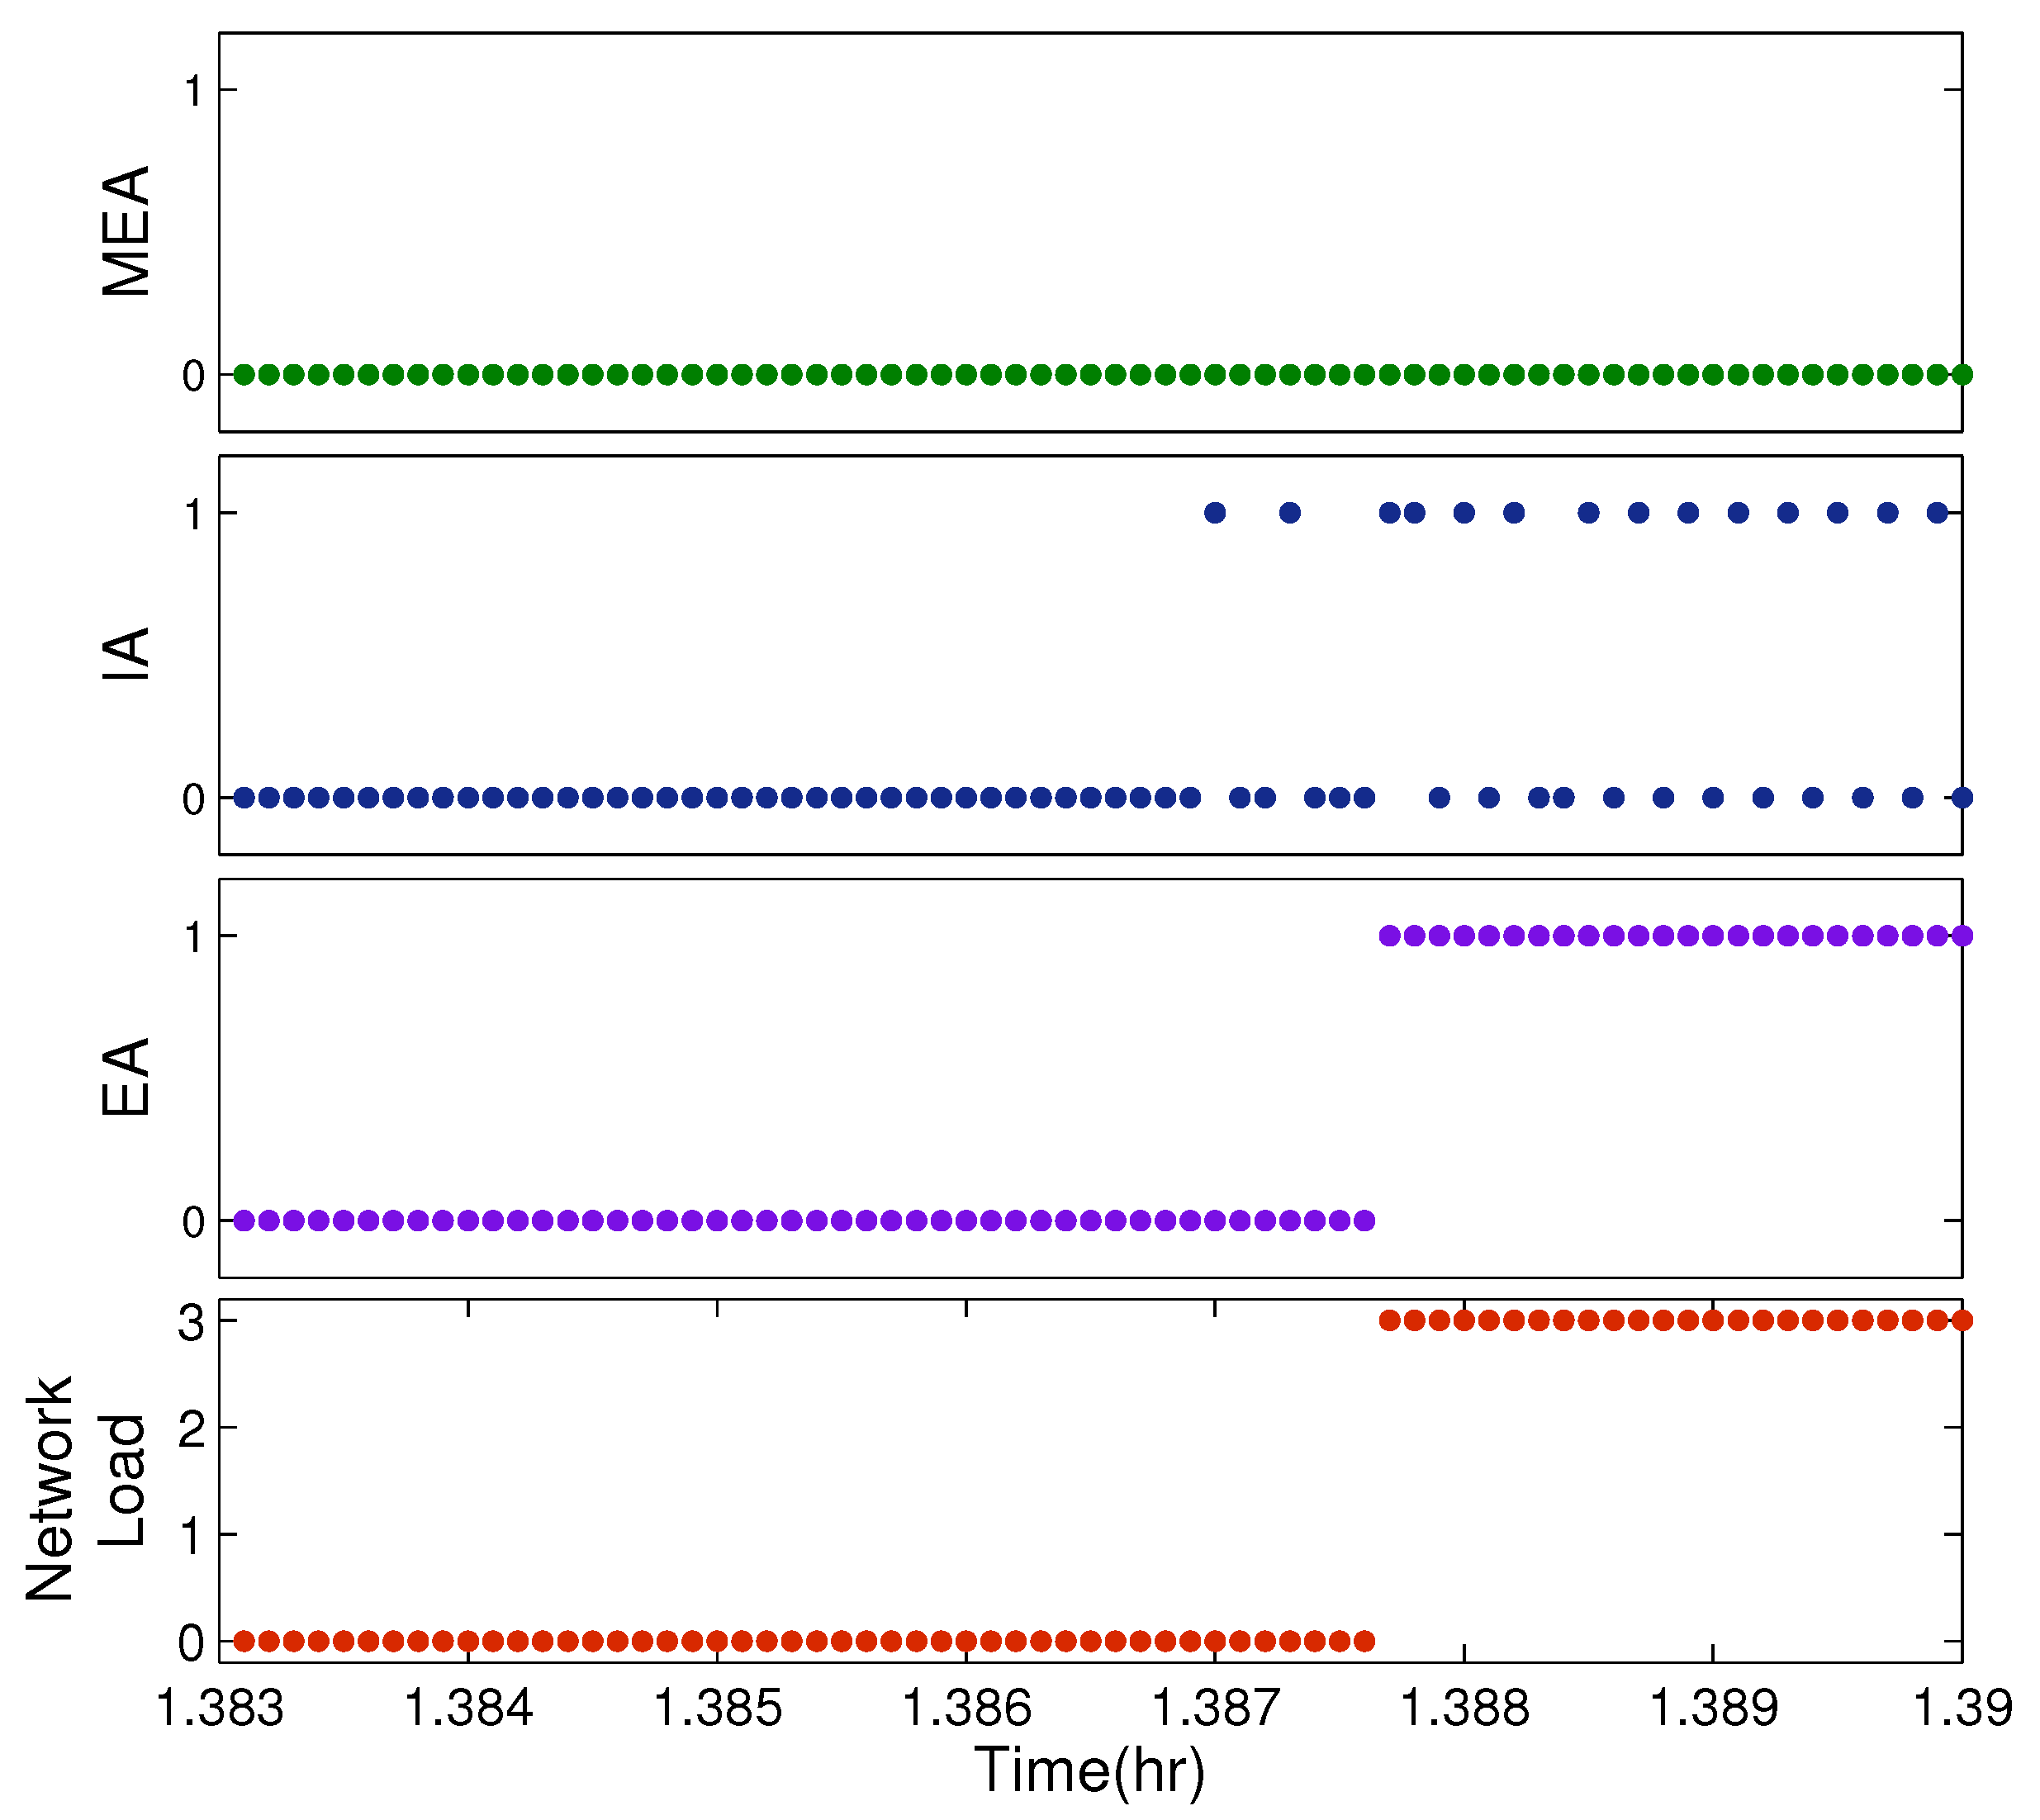Viewport: 2040px width, 1820px height.
Task: Click the EA y-axis label
Action: (x=126, y=1077)
